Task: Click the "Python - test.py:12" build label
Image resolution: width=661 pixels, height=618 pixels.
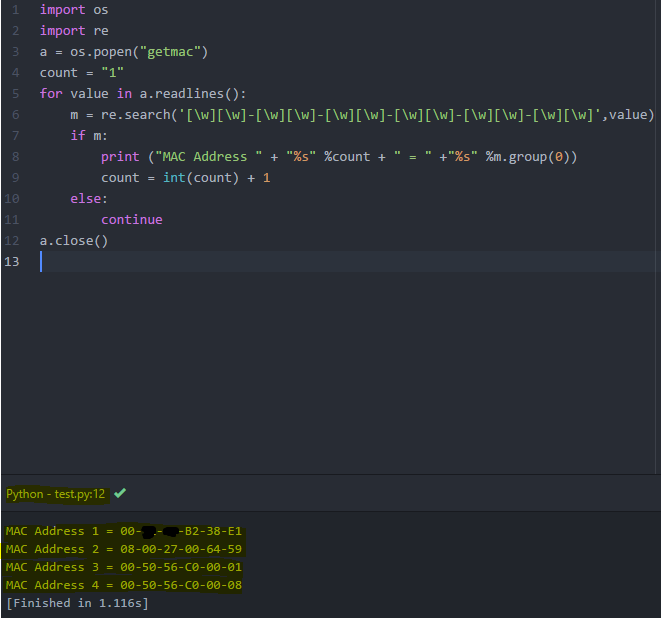Action: (55, 494)
